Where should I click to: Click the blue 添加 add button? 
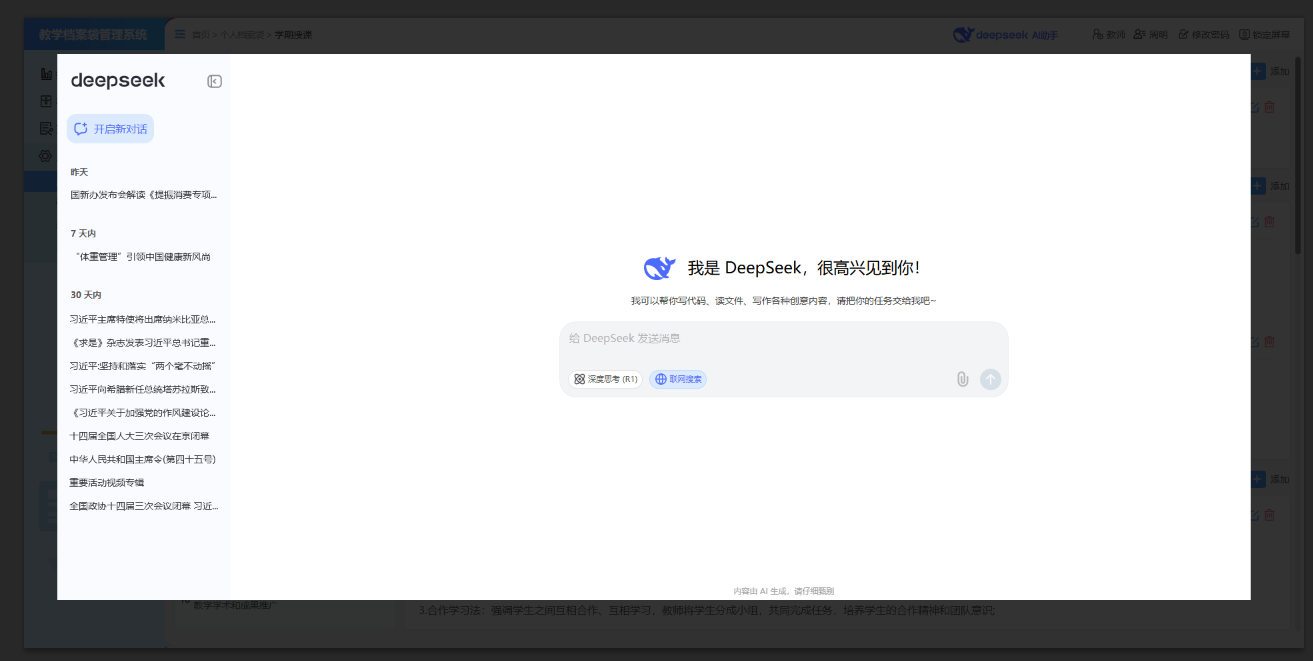[1270, 72]
